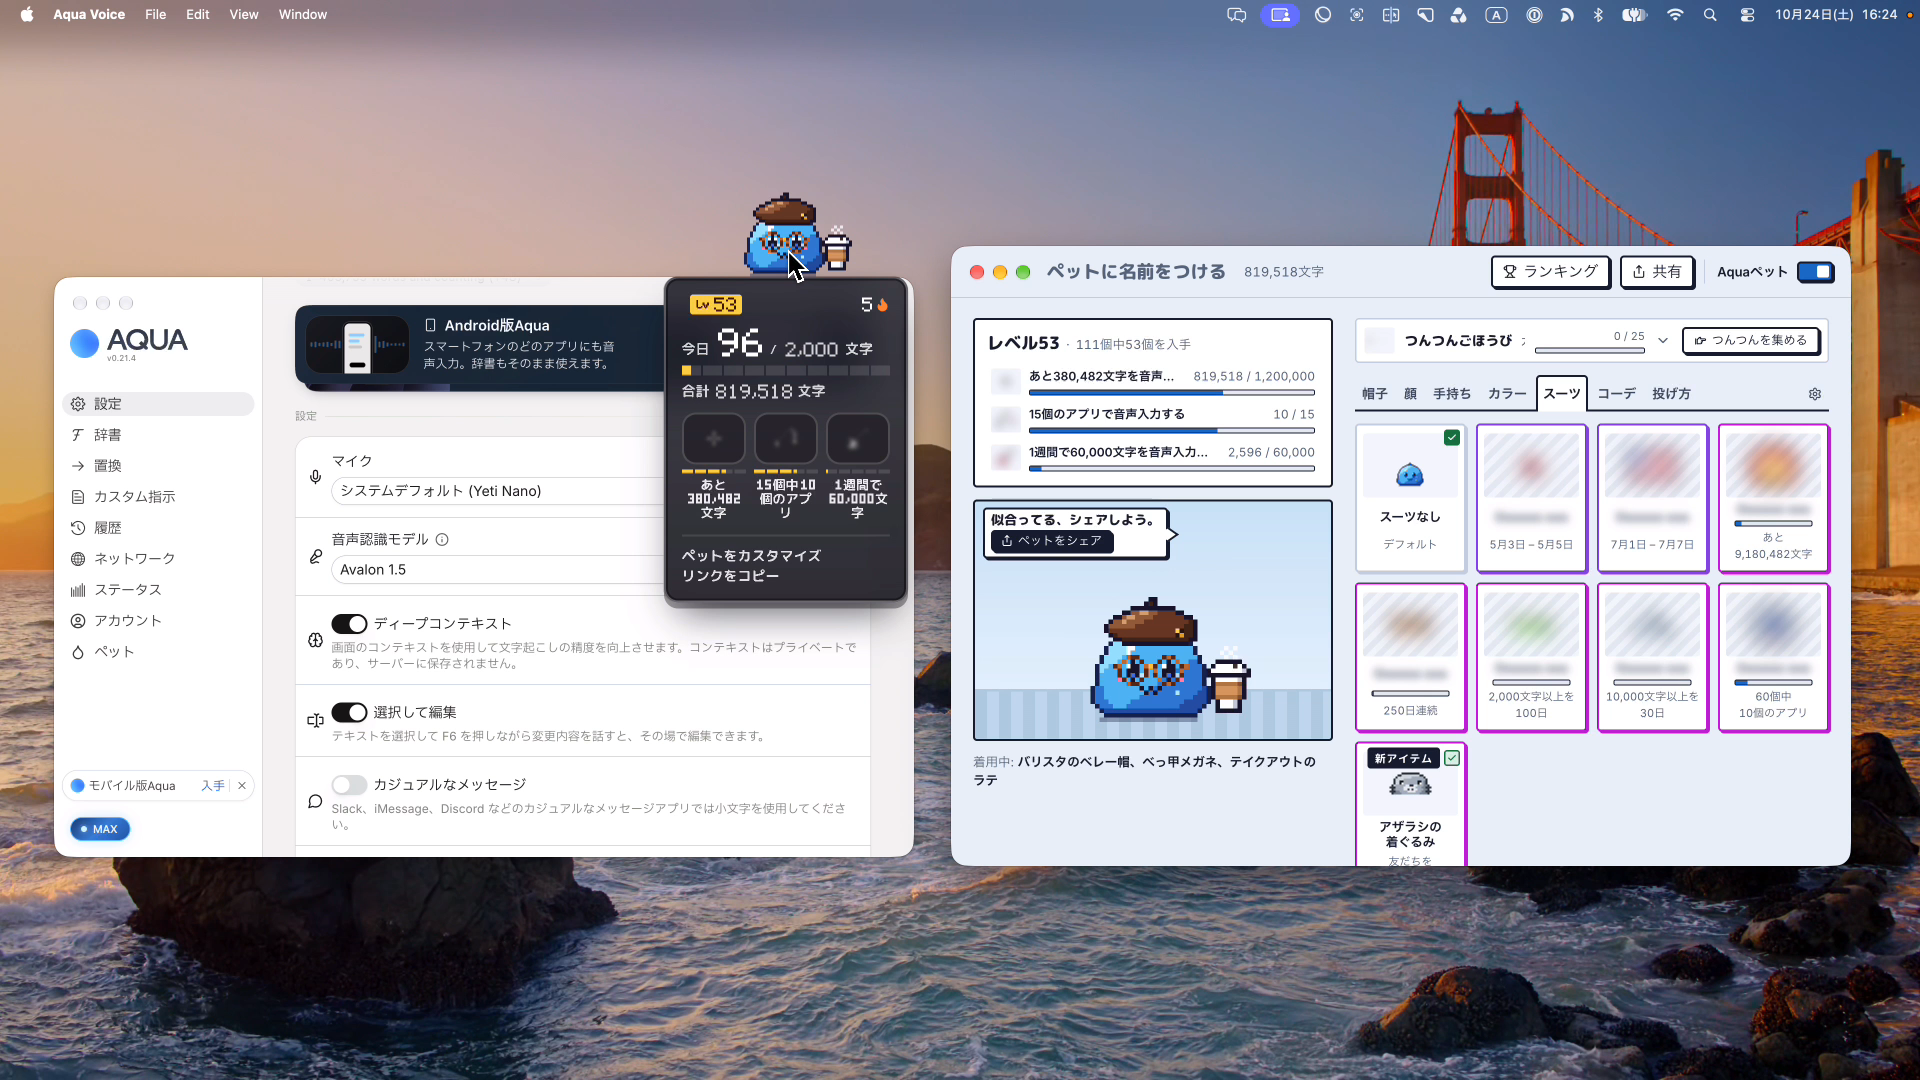The image size is (1920, 1080).
Task: Click the つんつんを集める button
Action: pyautogui.click(x=1750, y=340)
